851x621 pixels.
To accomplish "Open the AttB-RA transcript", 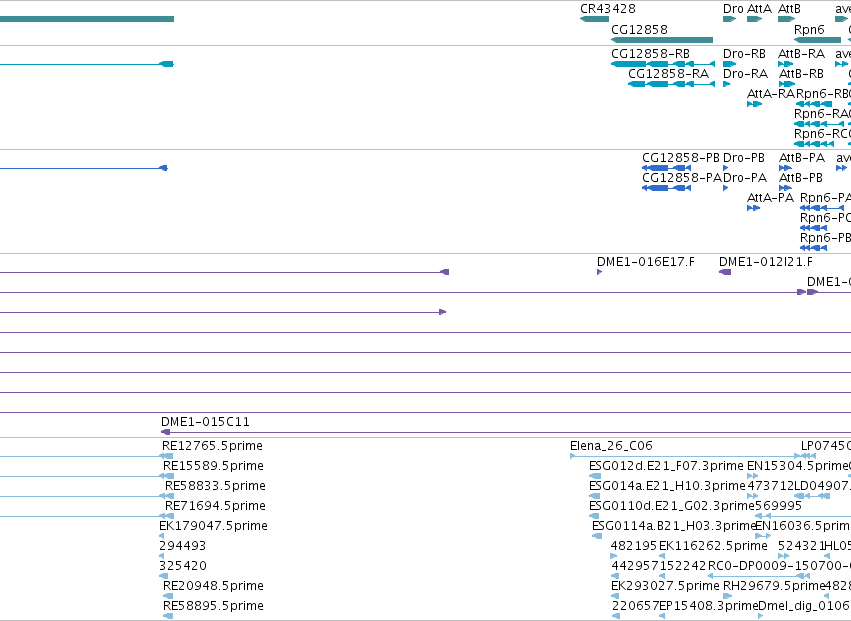I will pyautogui.click(x=785, y=64).
